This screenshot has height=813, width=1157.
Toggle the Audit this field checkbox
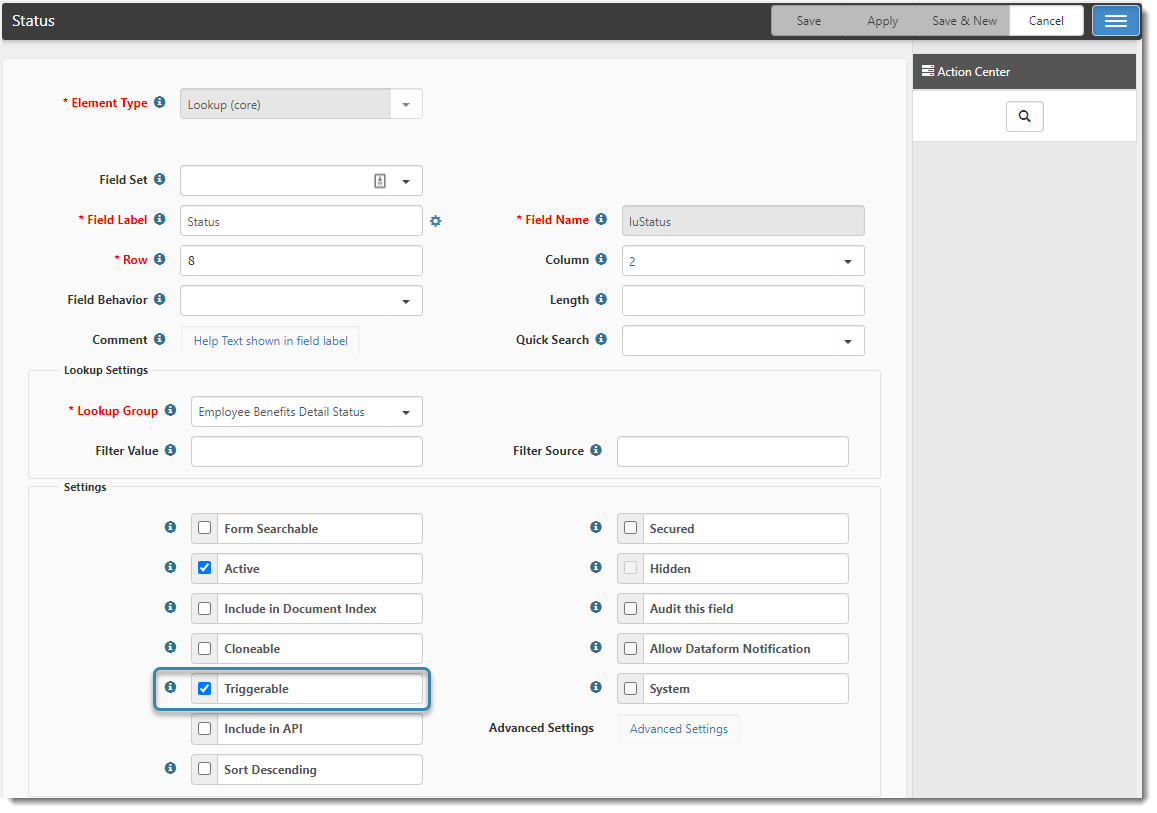point(630,608)
